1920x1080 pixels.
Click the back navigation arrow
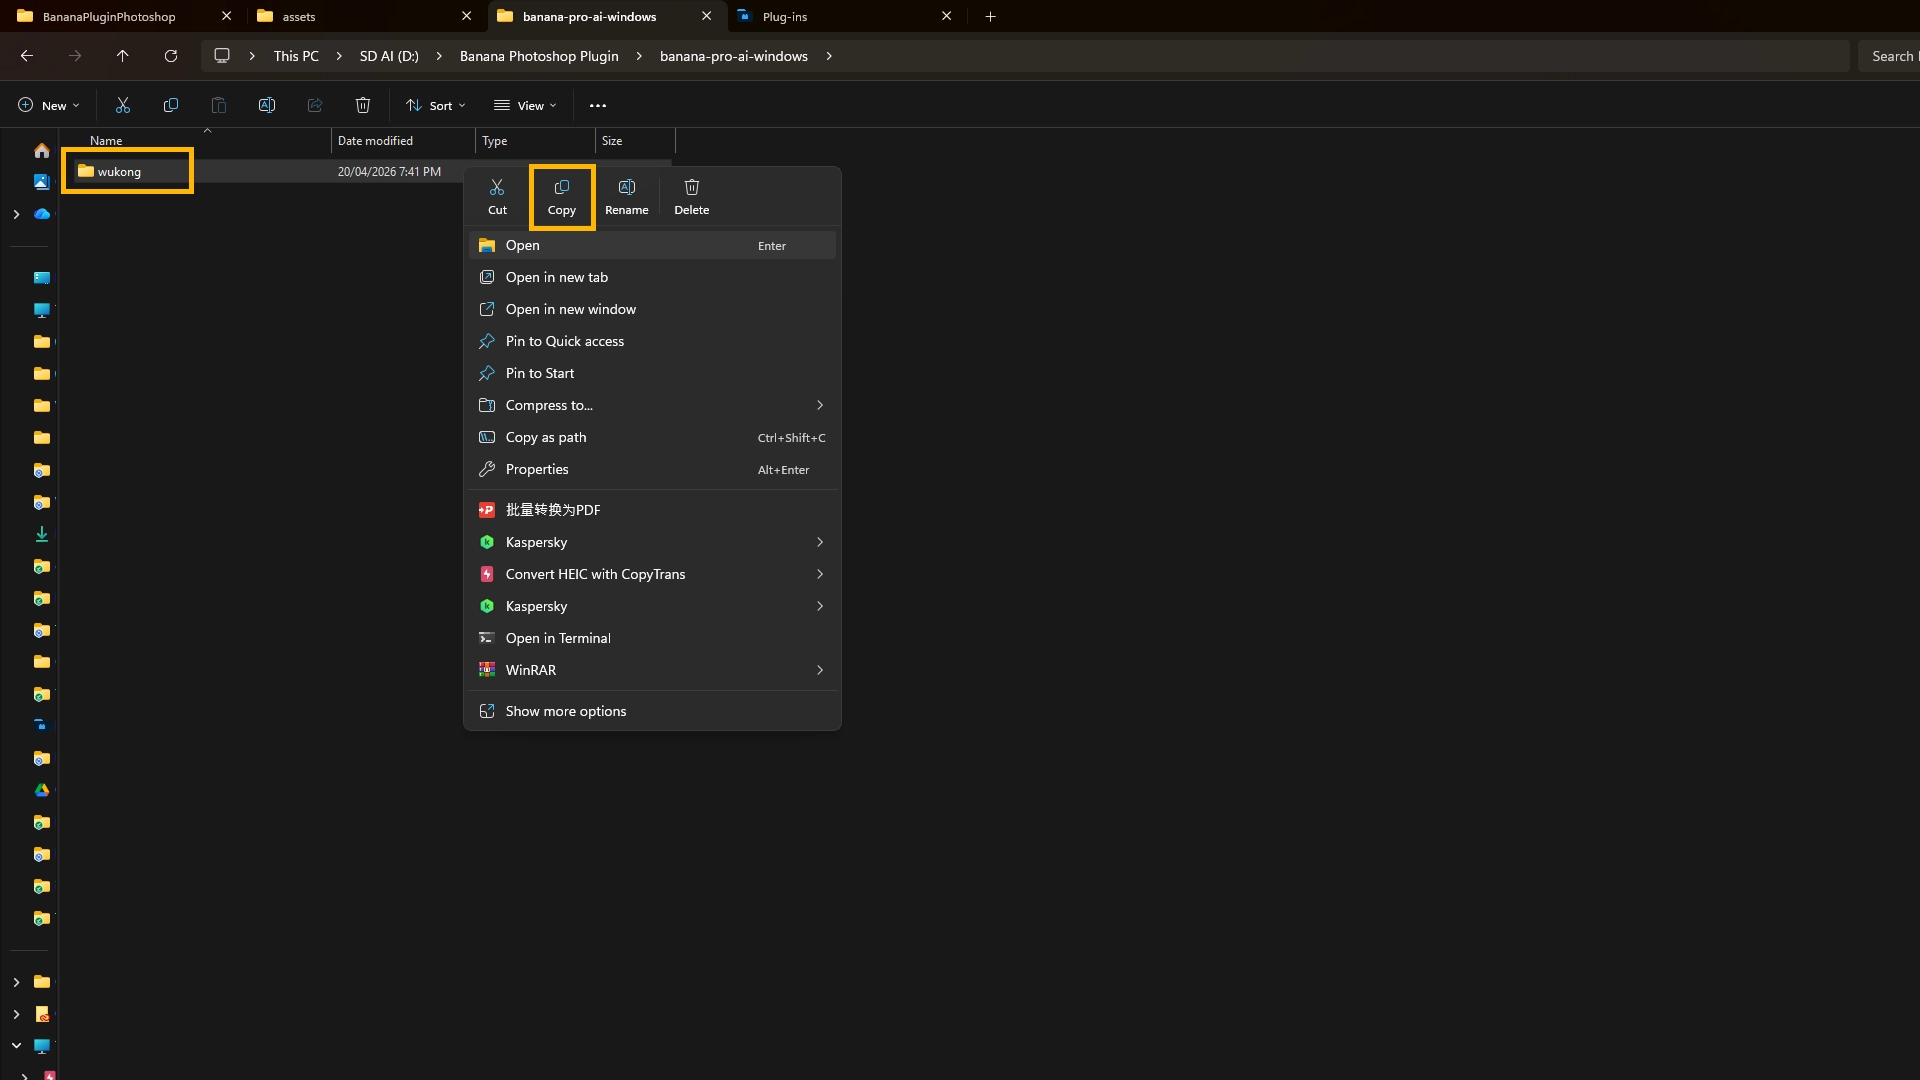(x=26, y=56)
